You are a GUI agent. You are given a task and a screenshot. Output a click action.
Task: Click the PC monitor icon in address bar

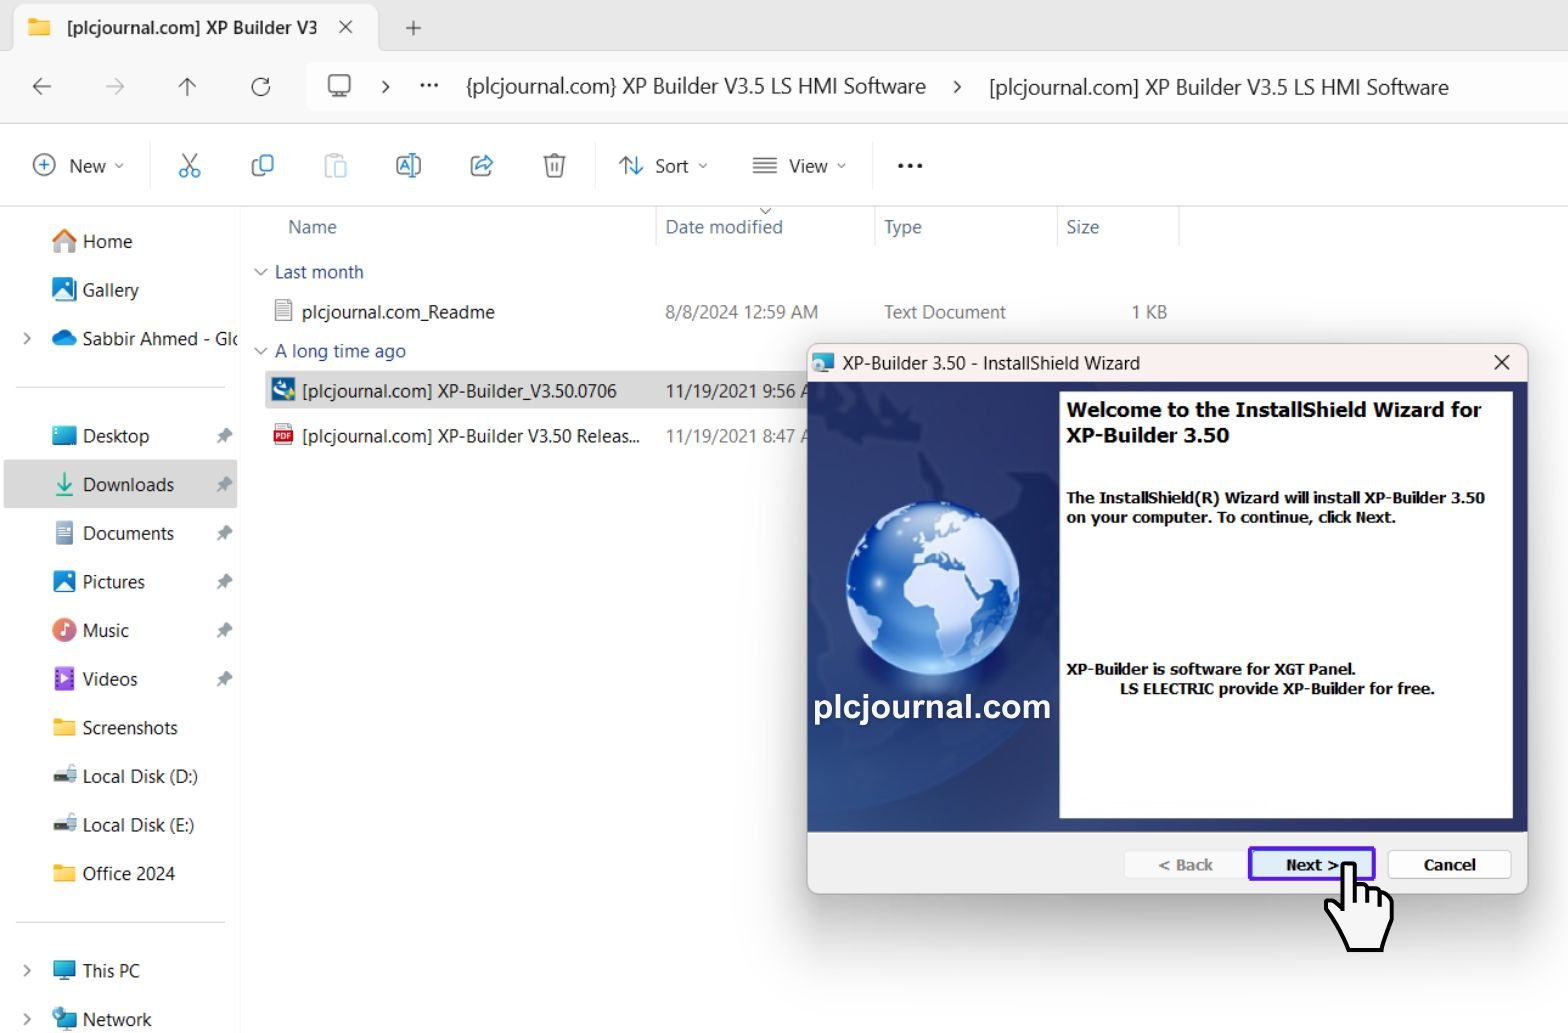click(x=340, y=86)
